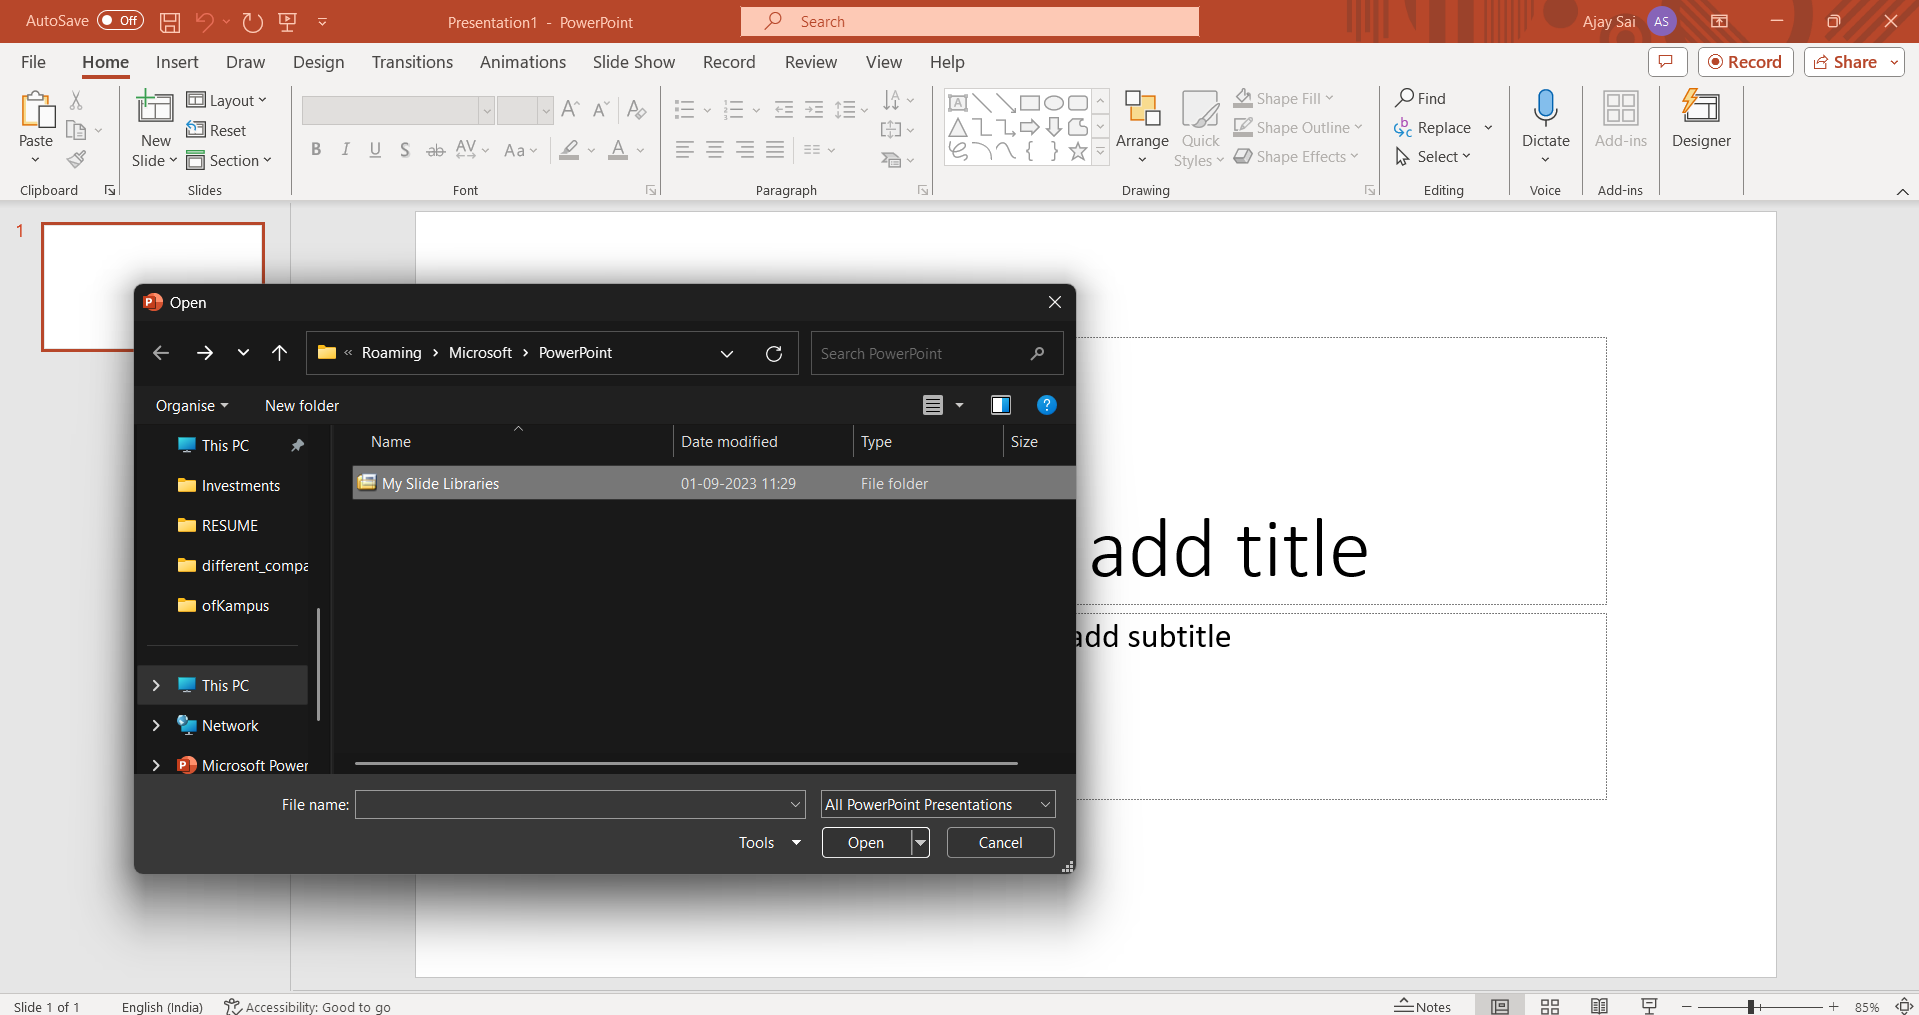
Task: Switch to the Design tab
Action: (x=318, y=62)
